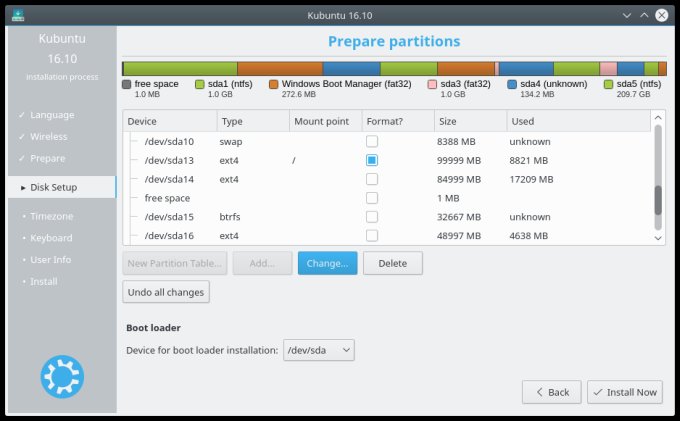Sort by the Size column header
680x421 pixels.
[471, 121]
